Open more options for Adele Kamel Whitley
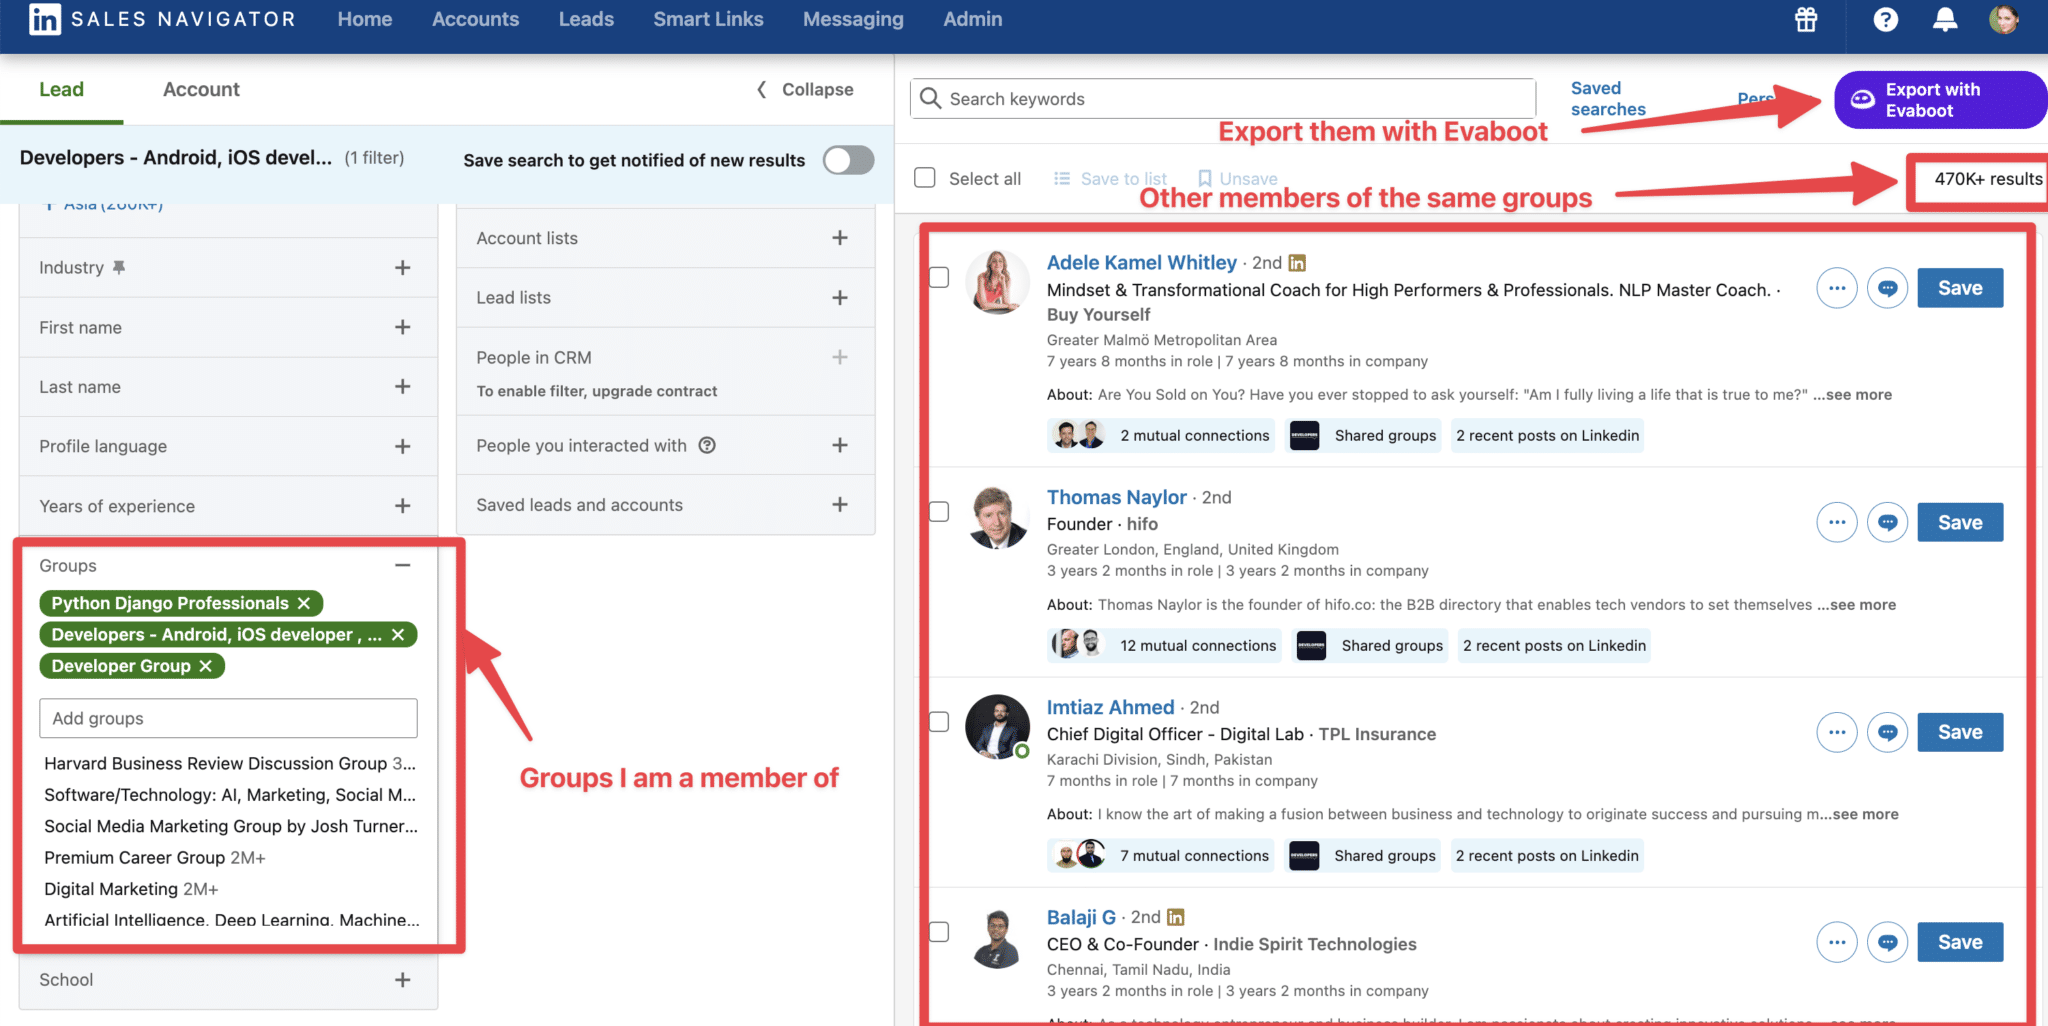Image resolution: width=2048 pixels, height=1026 pixels. [x=1836, y=287]
